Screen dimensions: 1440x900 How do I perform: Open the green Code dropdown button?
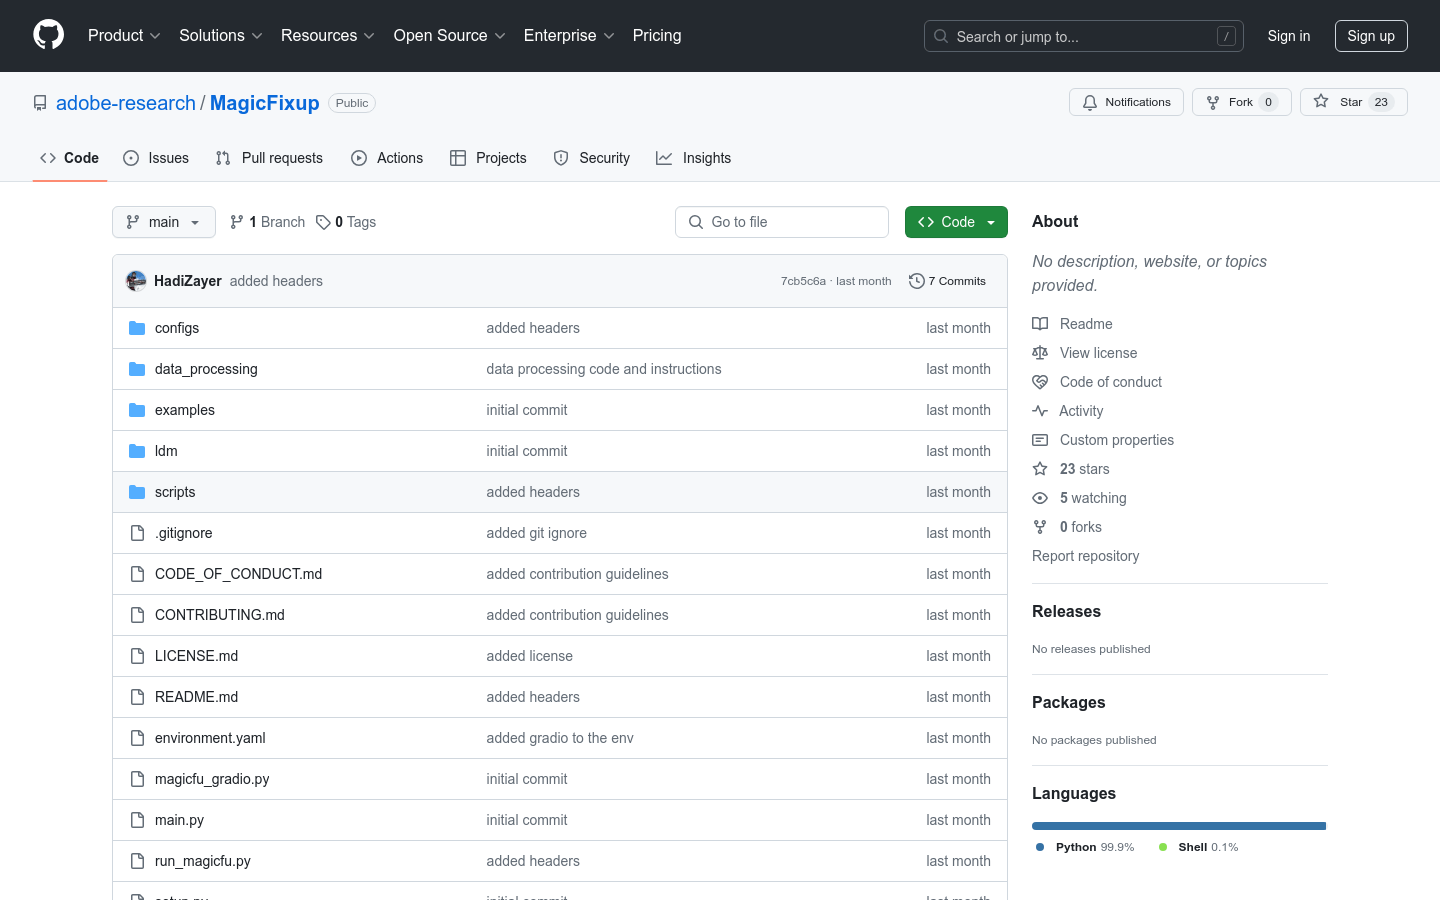point(956,222)
